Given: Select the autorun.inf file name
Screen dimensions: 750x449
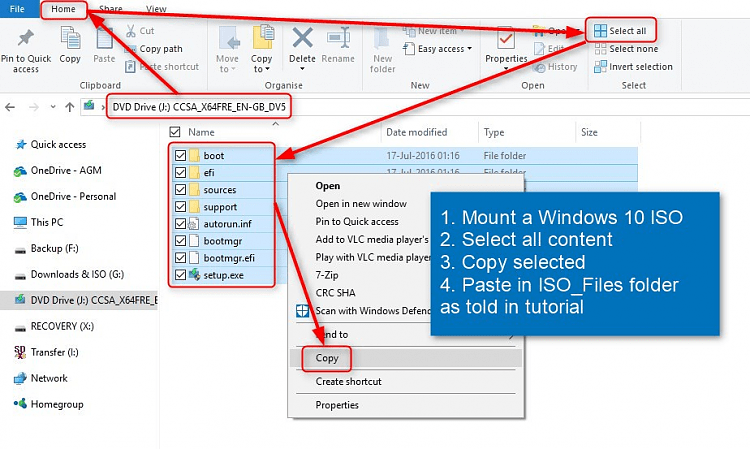Looking at the screenshot, I should [x=228, y=224].
